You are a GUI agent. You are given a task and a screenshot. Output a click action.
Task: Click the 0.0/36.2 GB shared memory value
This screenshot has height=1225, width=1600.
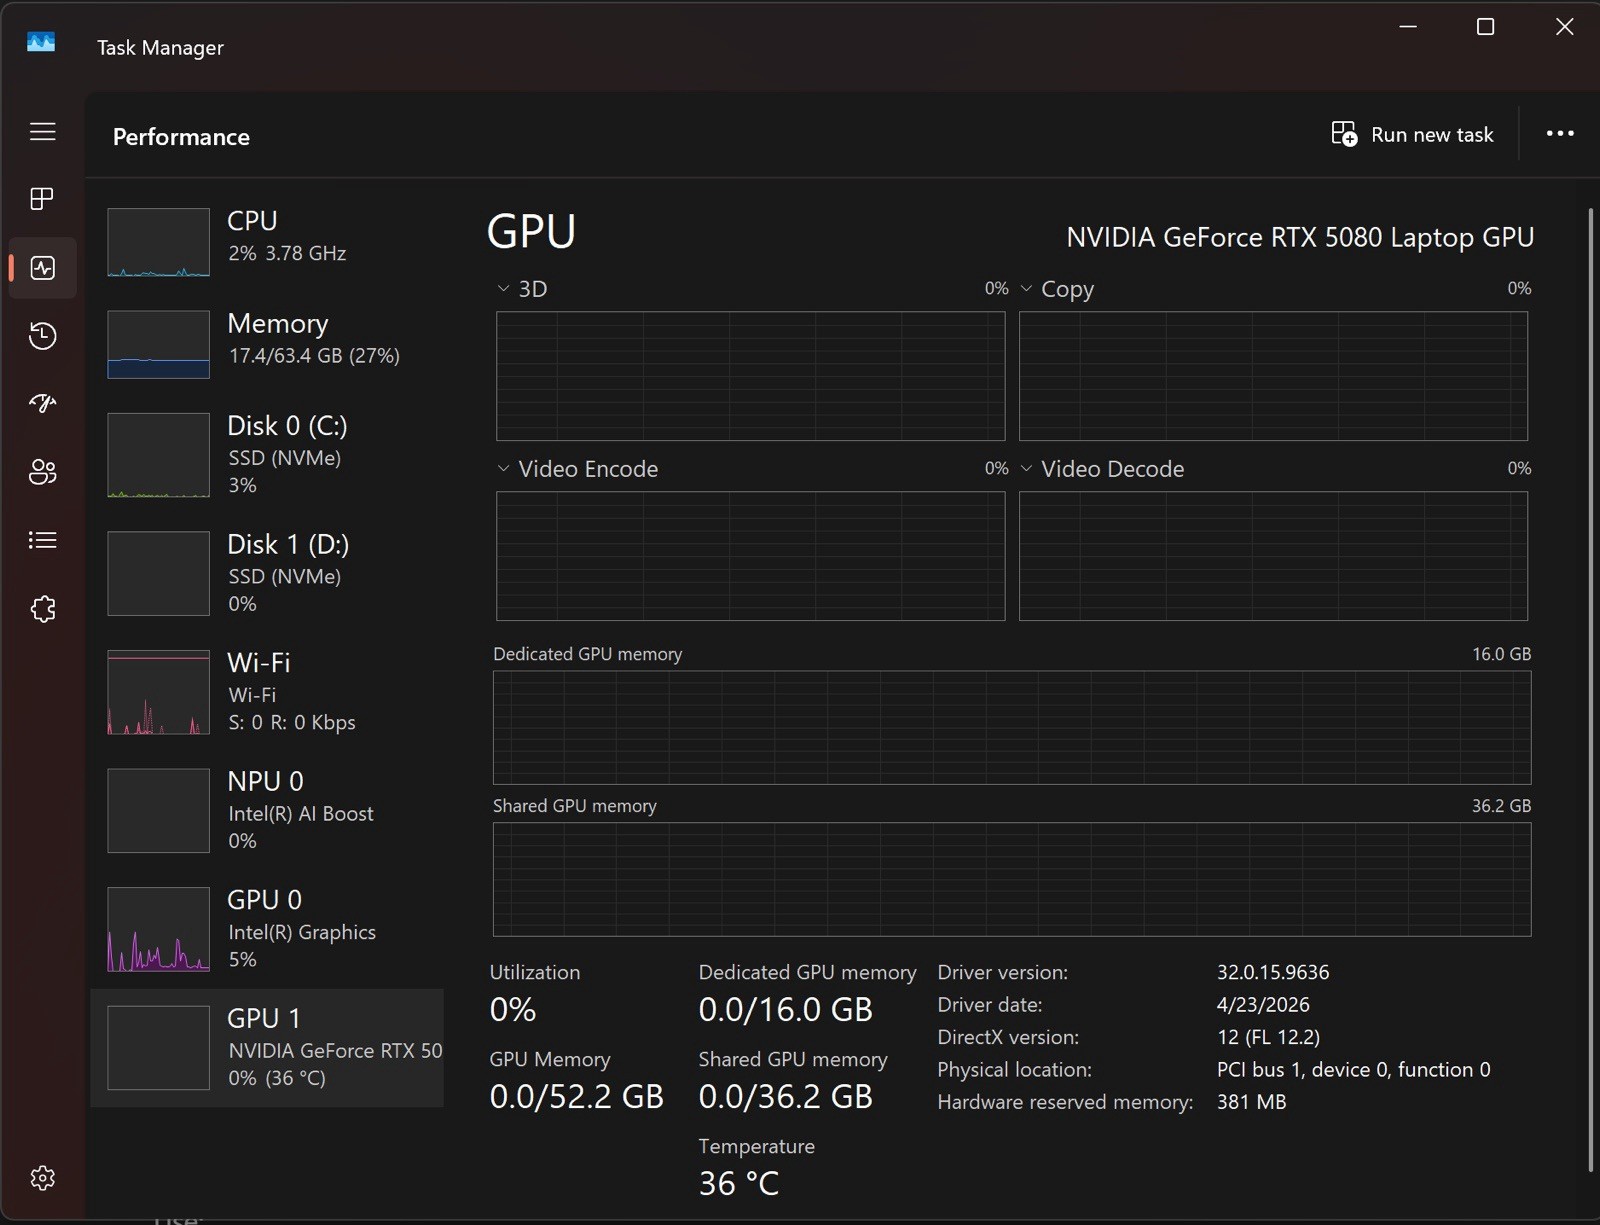pyautogui.click(x=785, y=1097)
